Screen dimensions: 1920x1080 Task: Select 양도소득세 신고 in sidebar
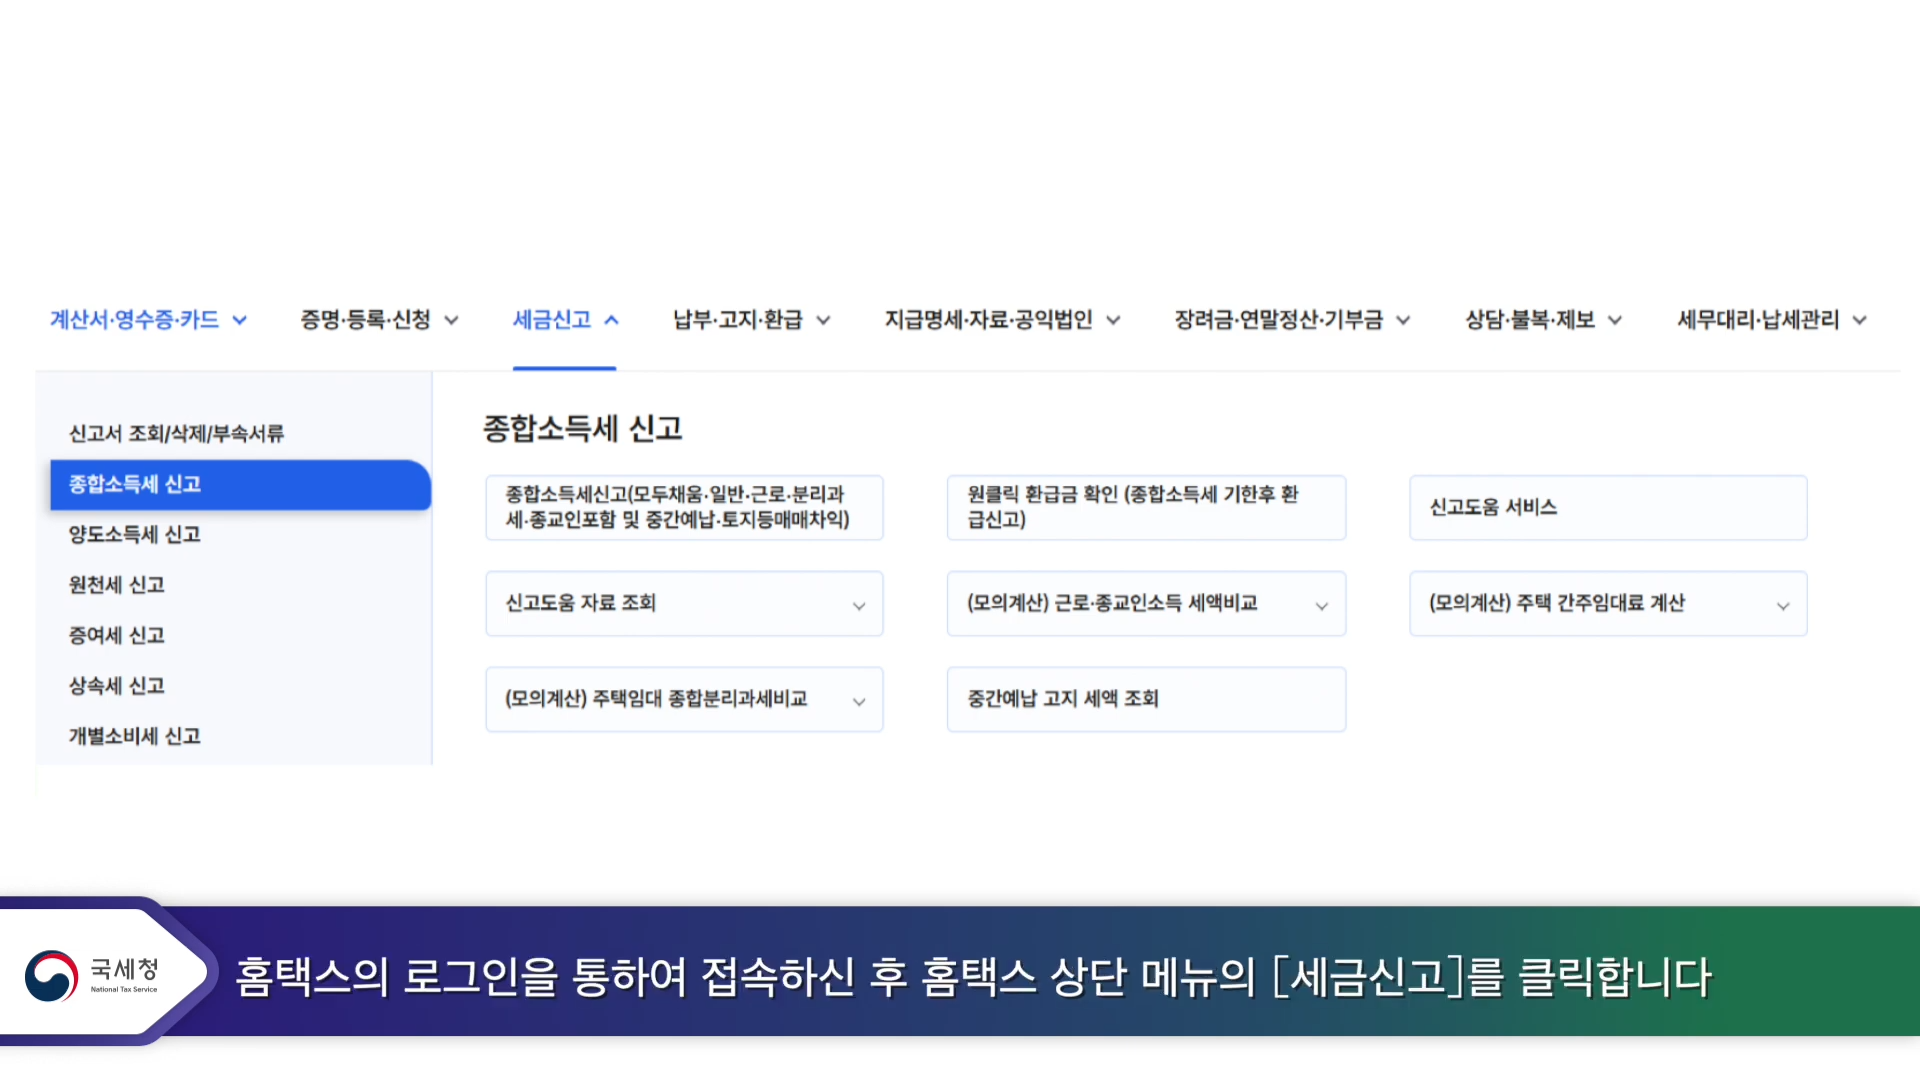pos(135,535)
